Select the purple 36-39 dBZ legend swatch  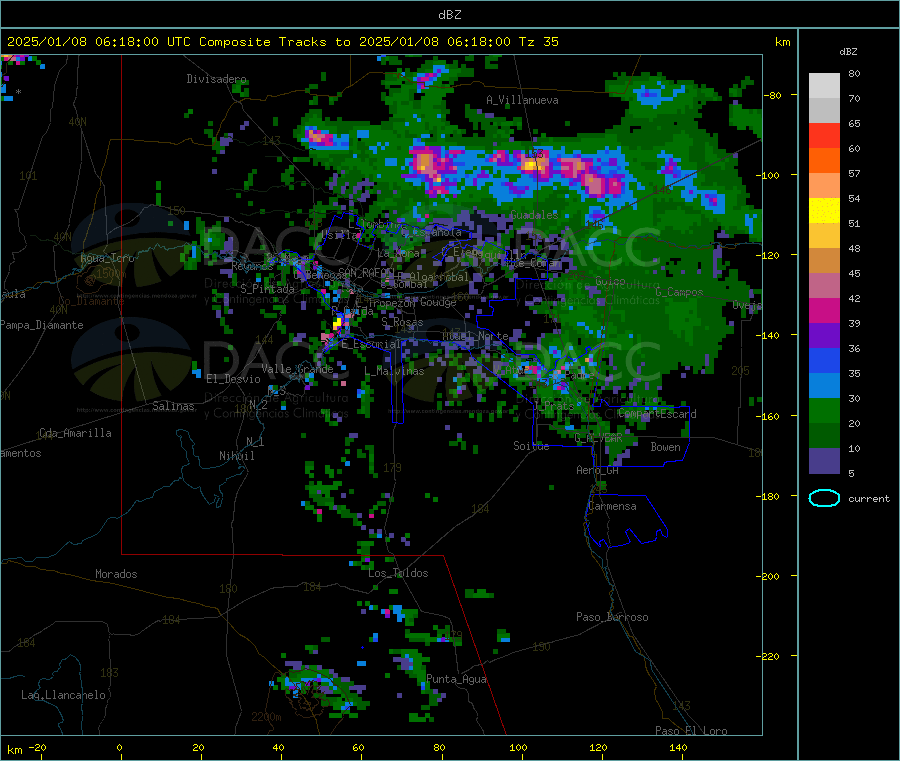[x=824, y=336]
